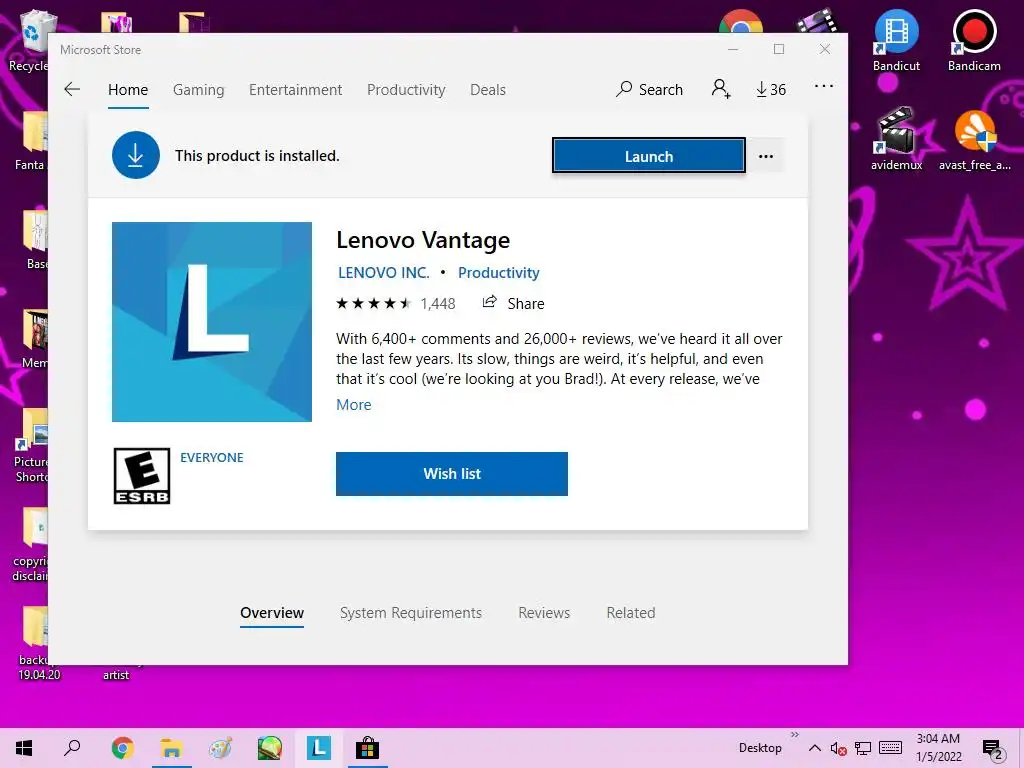Switch to System Requirements tab

(x=411, y=613)
